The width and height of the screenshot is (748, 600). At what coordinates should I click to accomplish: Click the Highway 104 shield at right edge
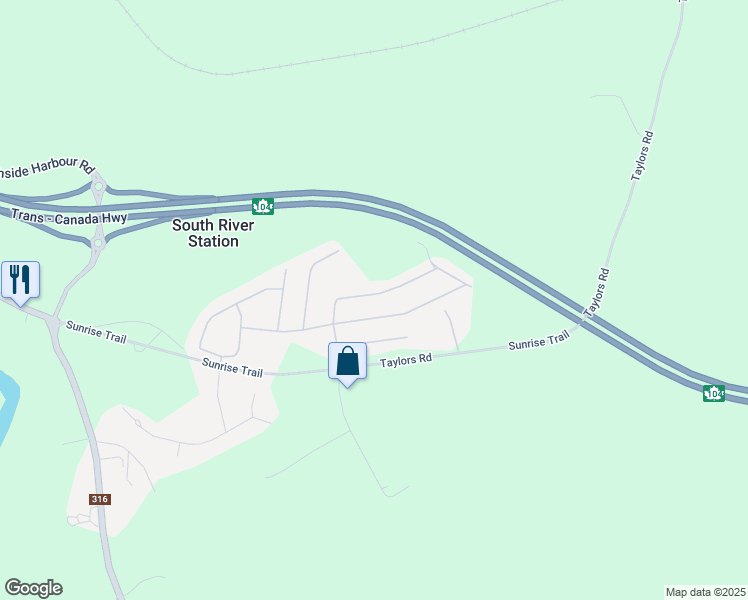coord(714,393)
